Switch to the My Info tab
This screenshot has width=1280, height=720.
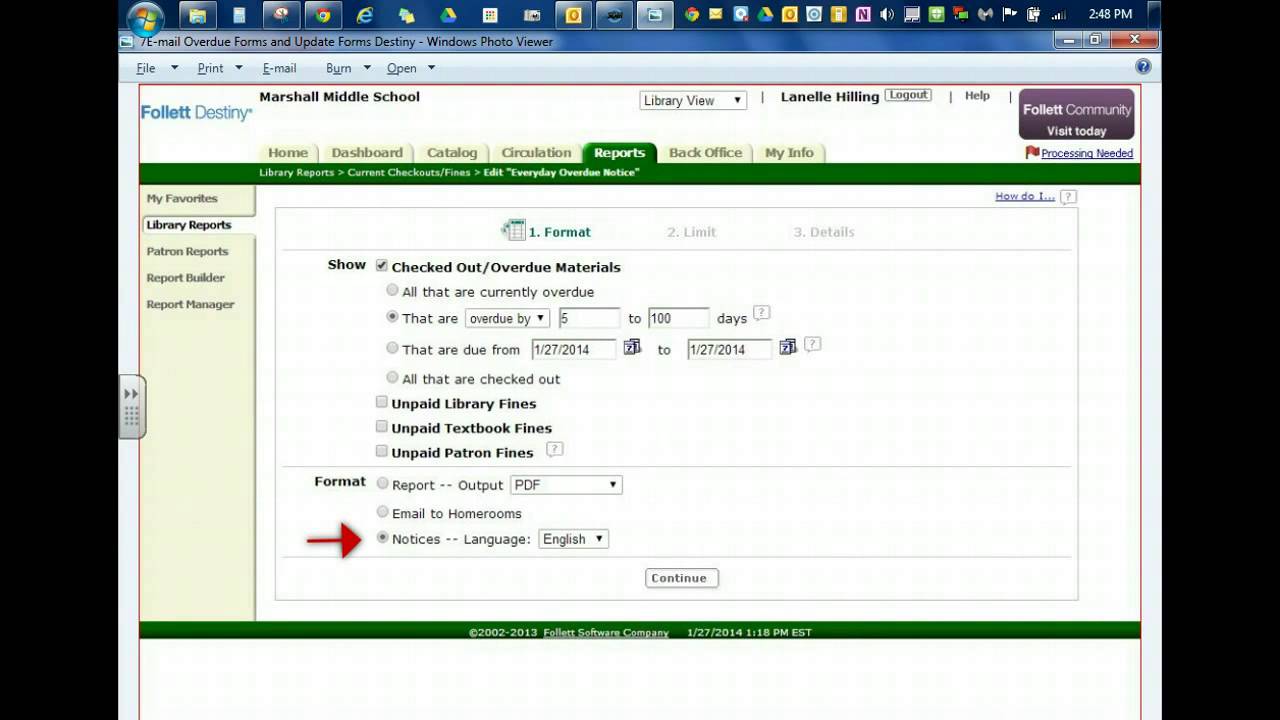[789, 153]
